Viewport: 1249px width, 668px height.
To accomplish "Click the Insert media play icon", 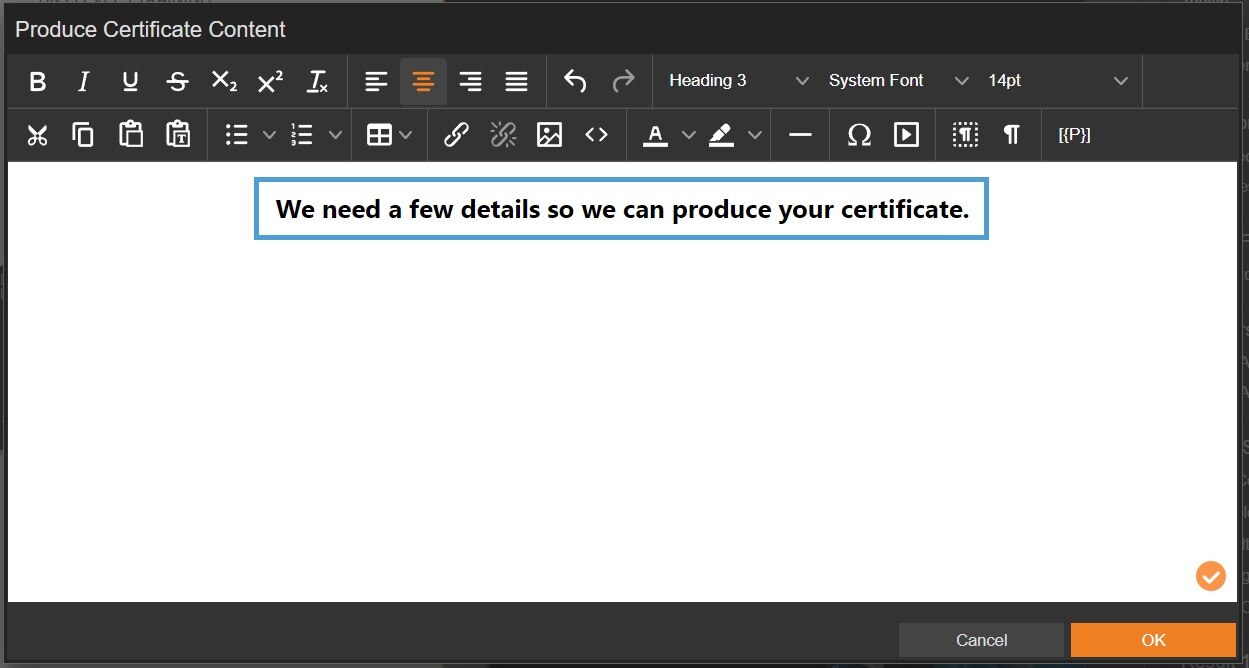I will coord(906,135).
